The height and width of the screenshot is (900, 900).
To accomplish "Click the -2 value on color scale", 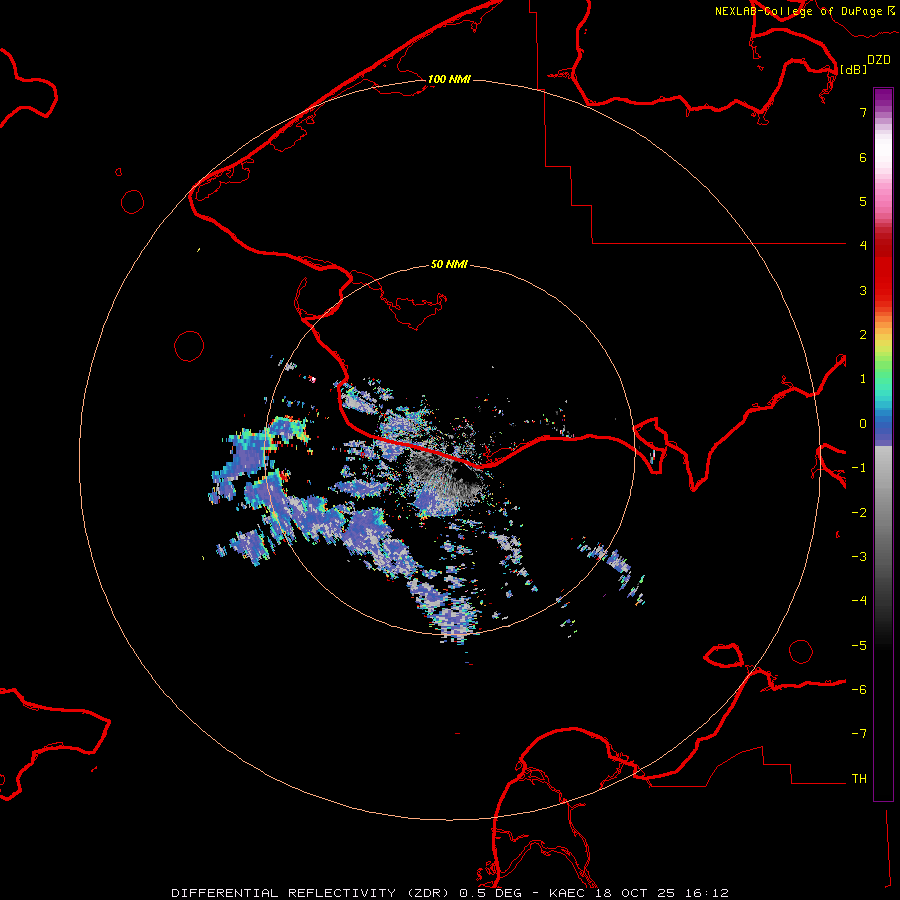I will [x=859, y=513].
